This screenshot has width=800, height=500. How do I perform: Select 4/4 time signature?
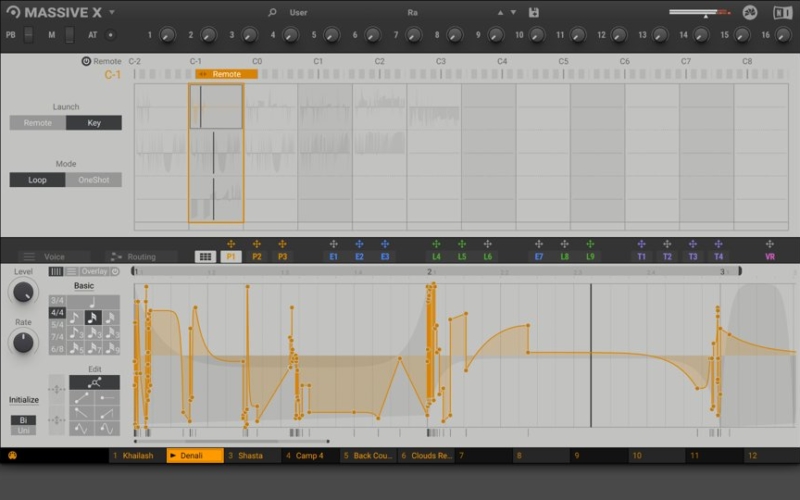coord(57,312)
